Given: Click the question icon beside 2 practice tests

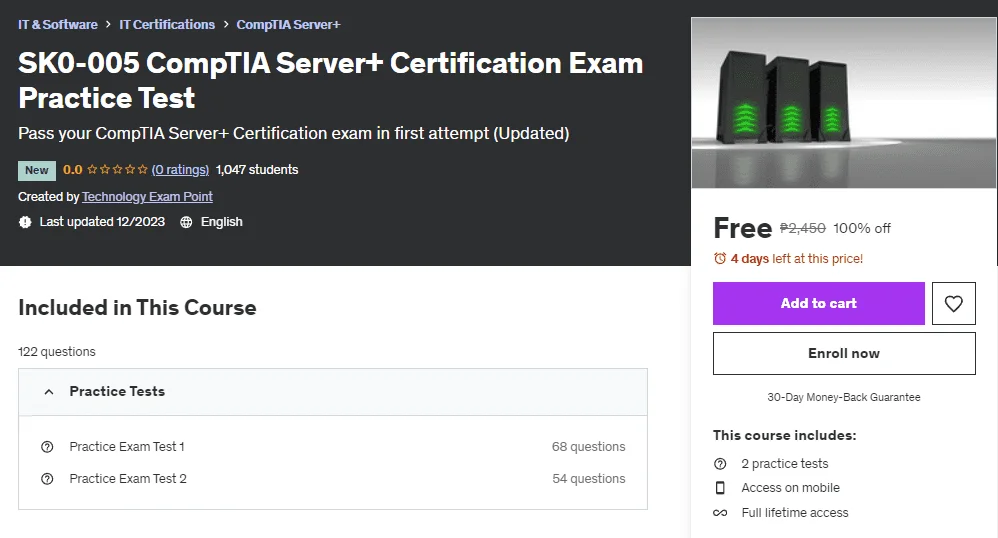Looking at the screenshot, I should click(x=720, y=464).
